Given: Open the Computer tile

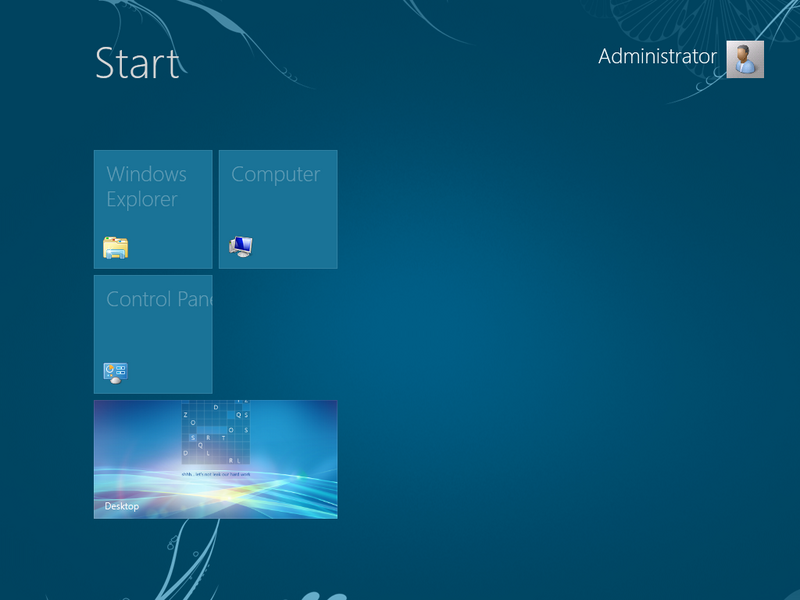Looking at the screenshot, I should tap(278, 209).
